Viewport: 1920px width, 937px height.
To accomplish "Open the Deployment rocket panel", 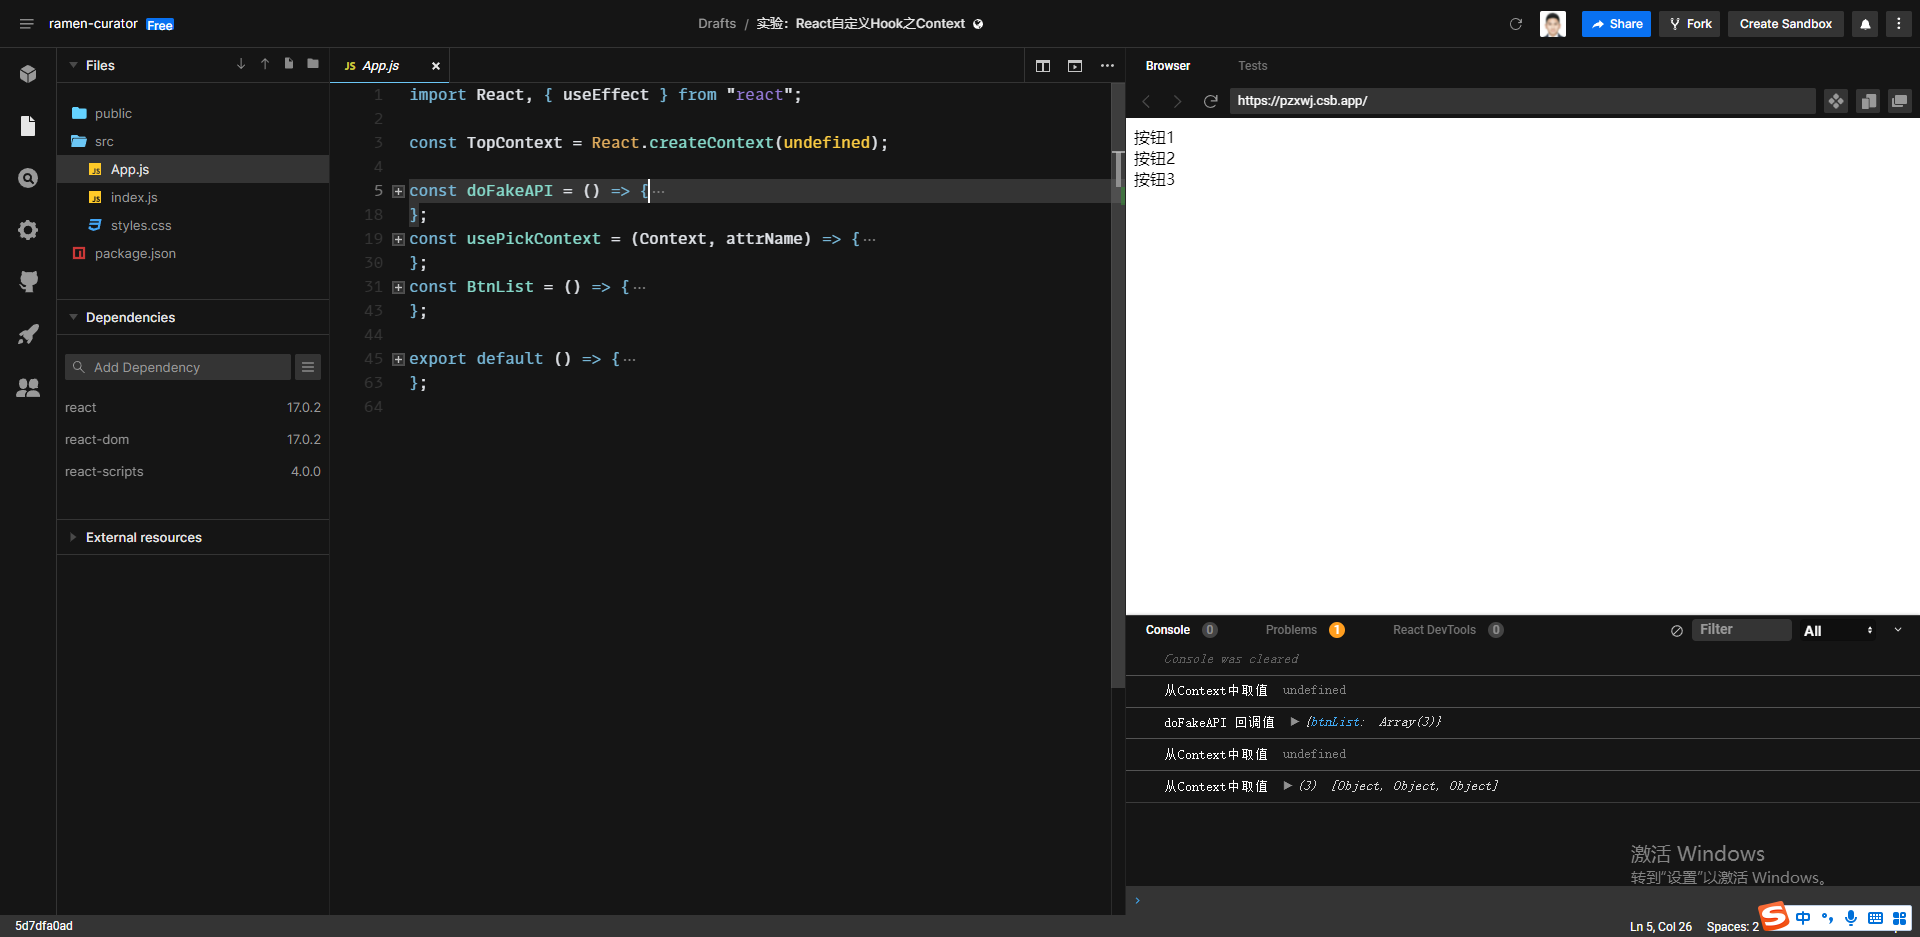I will 28,334.
